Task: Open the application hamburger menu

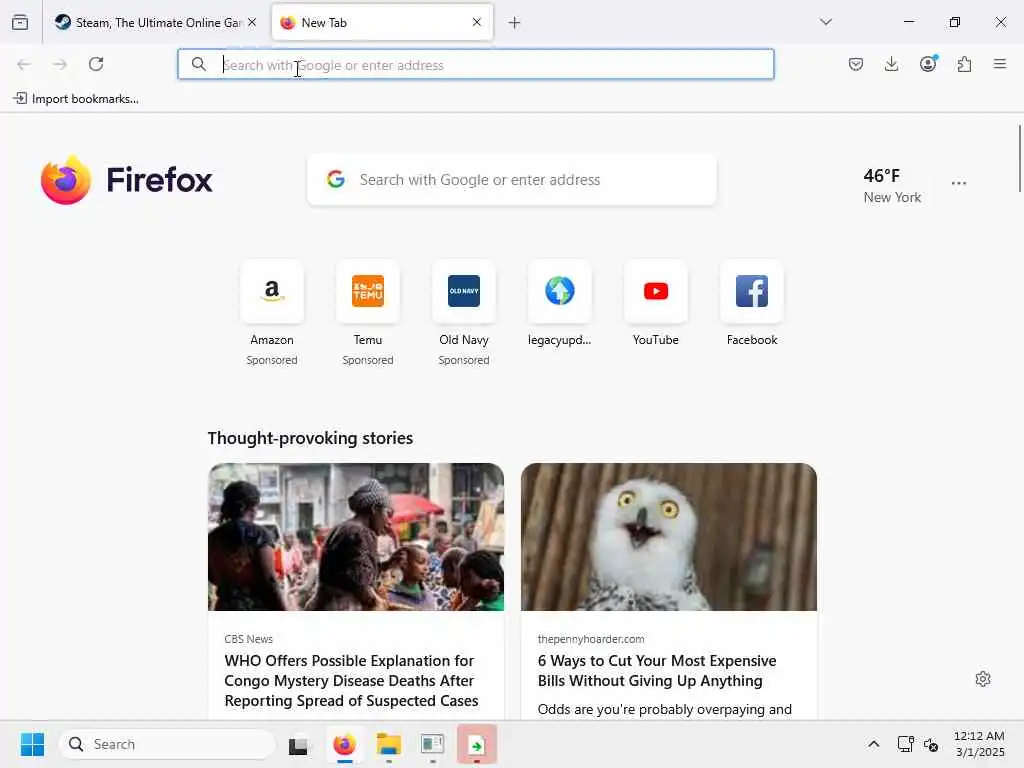Action: pos(1000,64)
